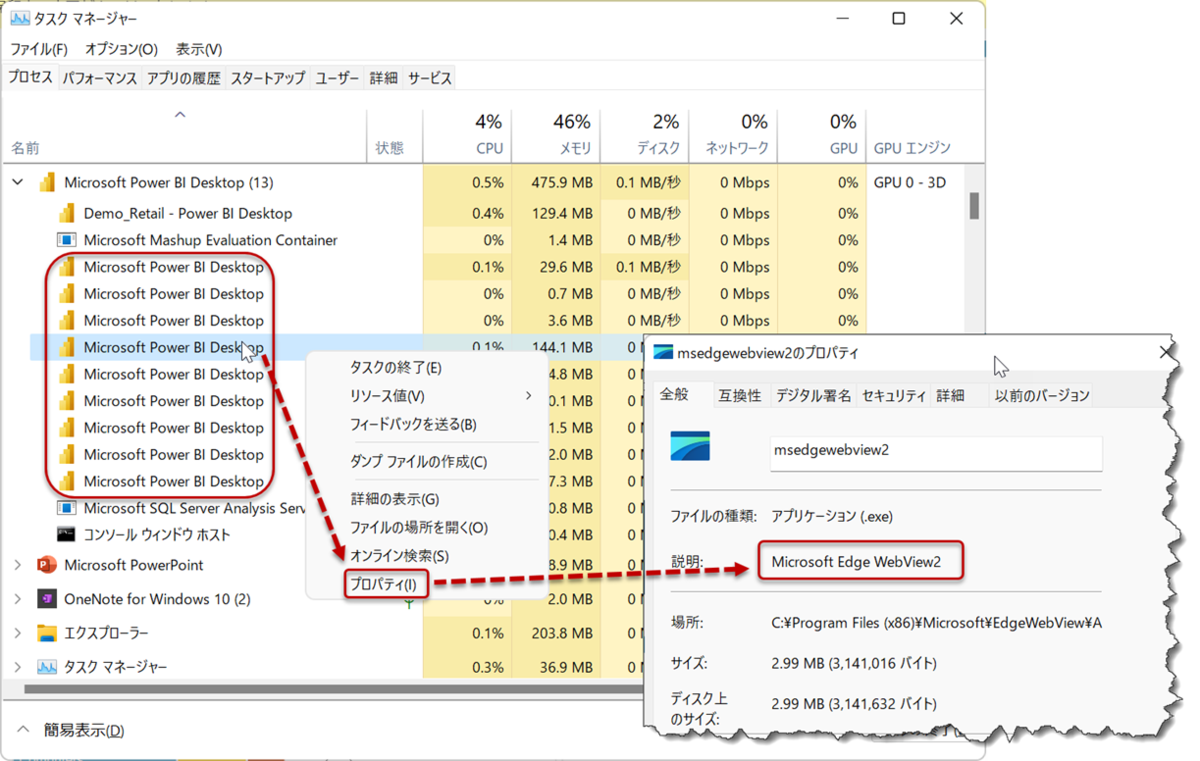Screen dimensions: 1200x761
Task: Collapse the Microsoft Power BI Desktop (13) group
Action: [x=17, y=182]
